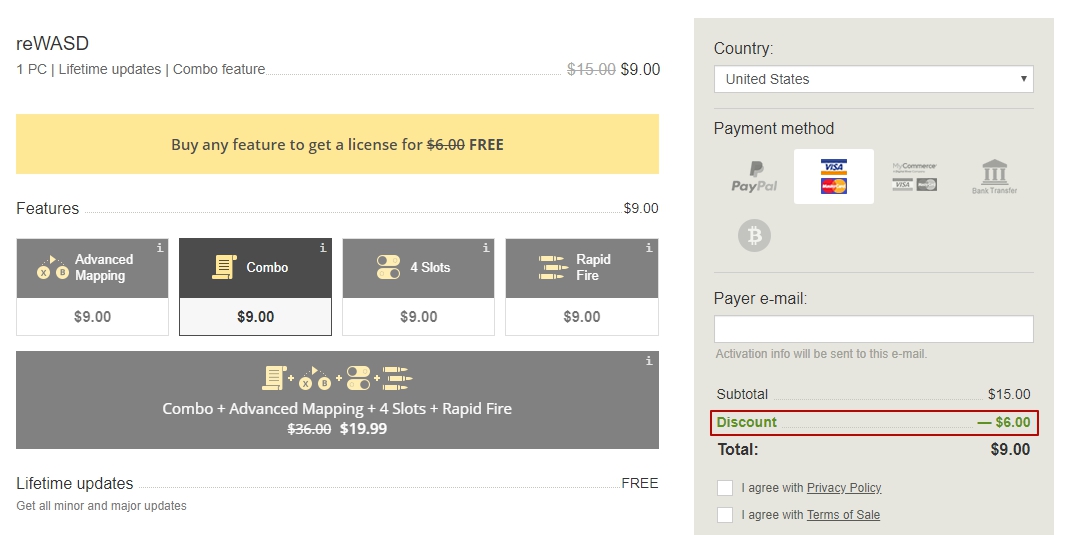Choose Bitcoin payment icon
Image resolution: width=1073 pixels, height=535 pixels.
click(754, 236)
